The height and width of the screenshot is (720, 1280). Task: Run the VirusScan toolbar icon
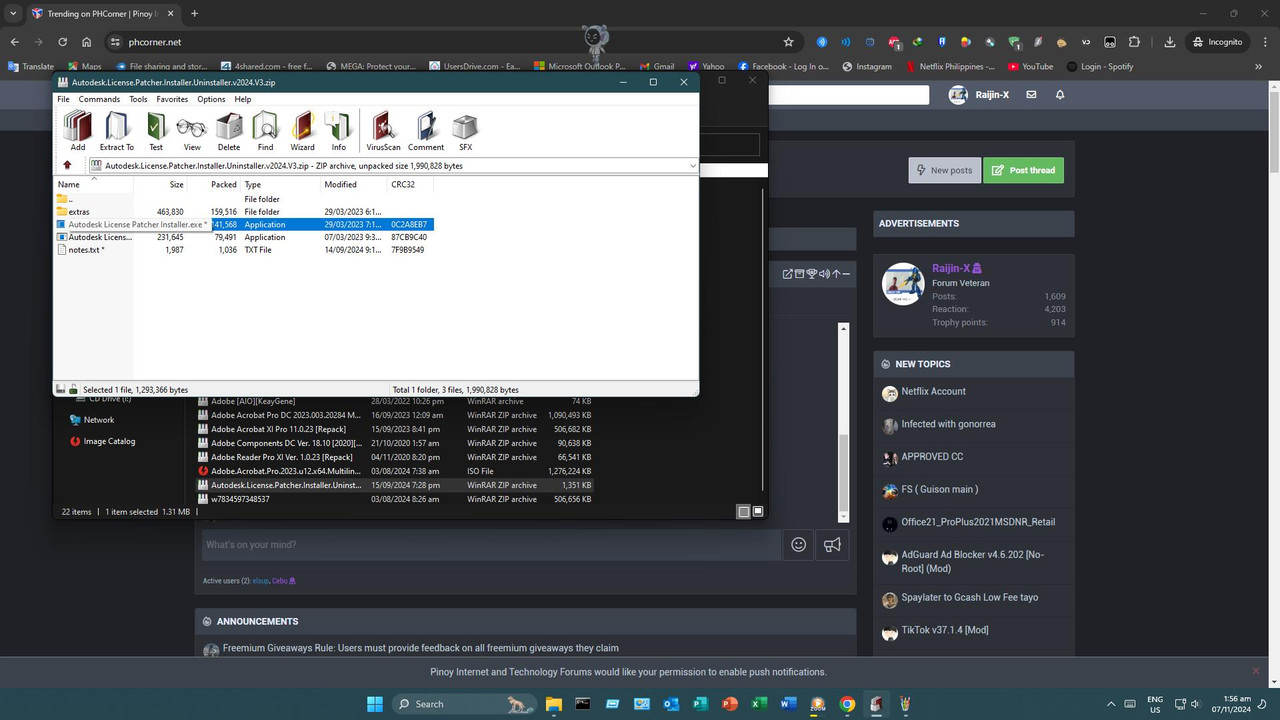pyautogui.click(x=383, y=131)
